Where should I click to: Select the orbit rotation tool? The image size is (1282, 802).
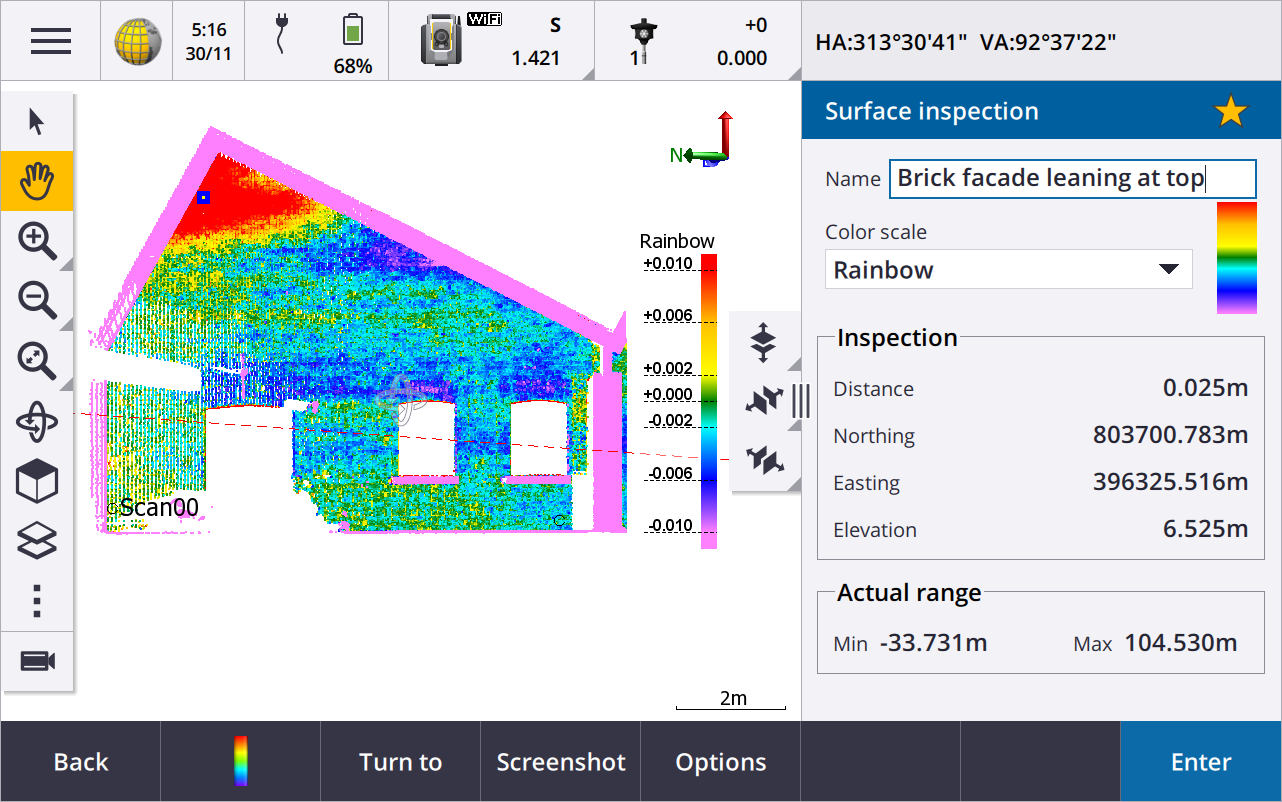tap(37, 421)
